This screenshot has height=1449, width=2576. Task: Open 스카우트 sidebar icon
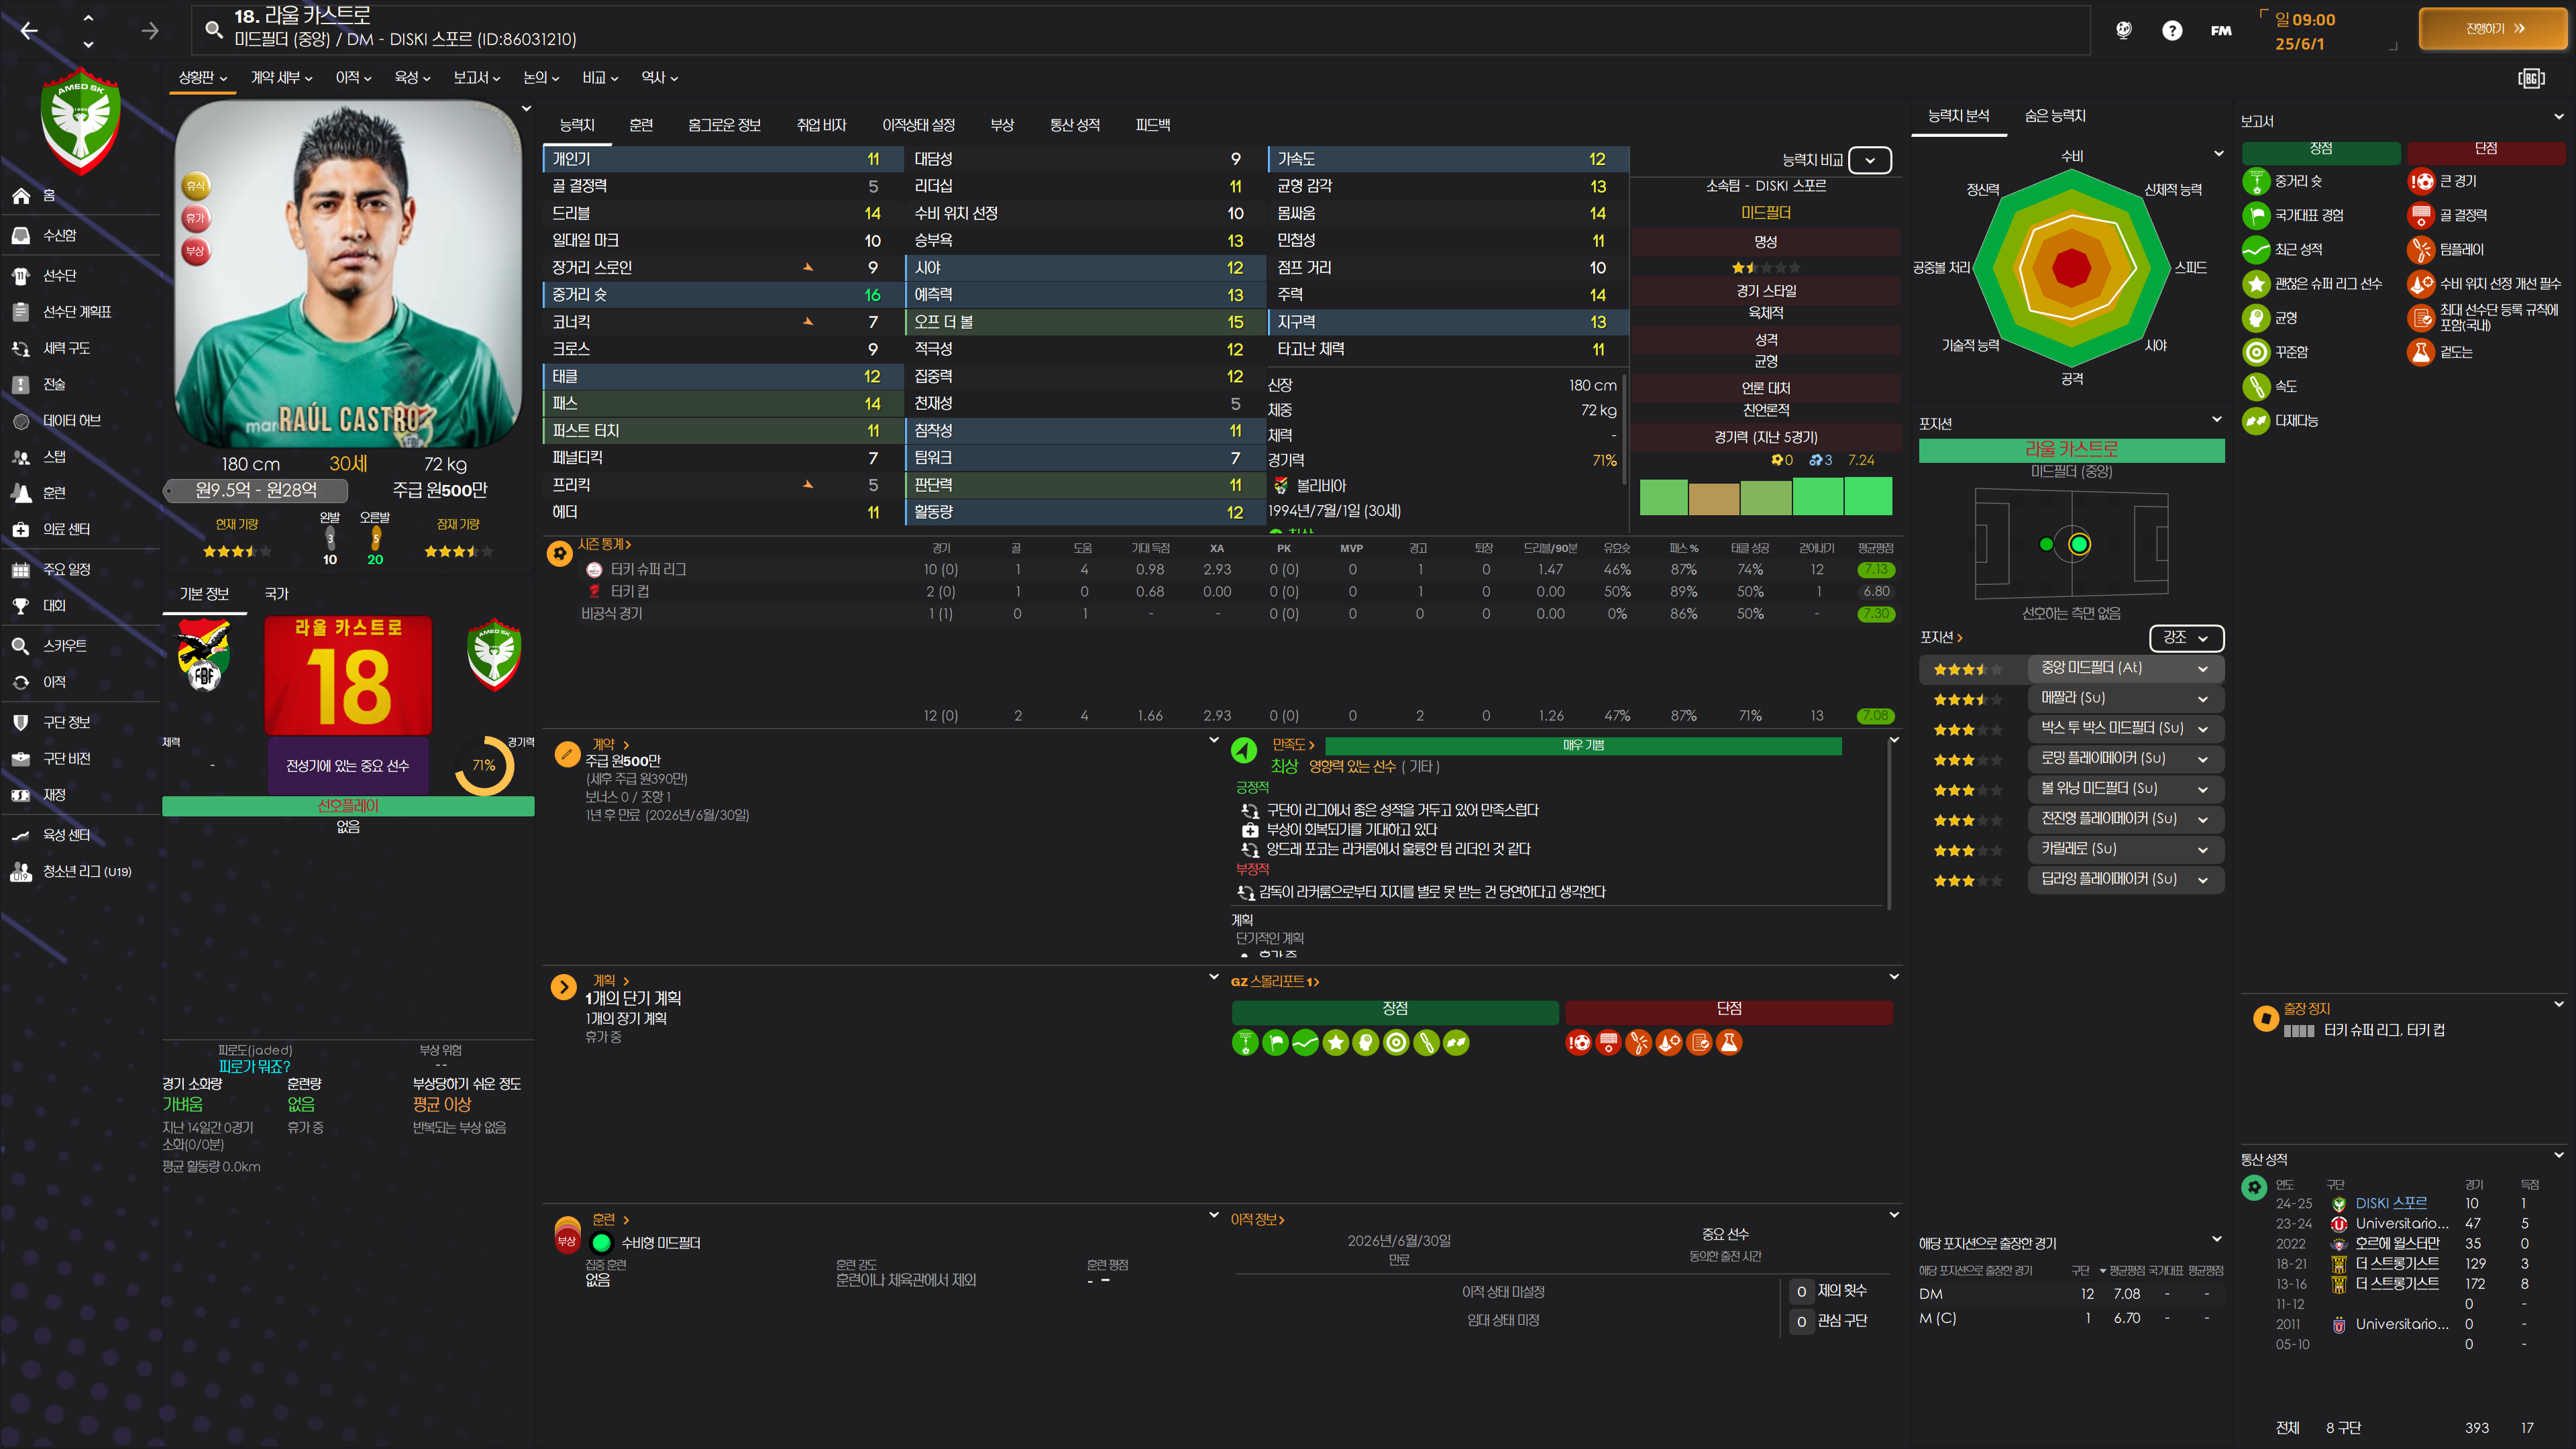coord(21,646)
